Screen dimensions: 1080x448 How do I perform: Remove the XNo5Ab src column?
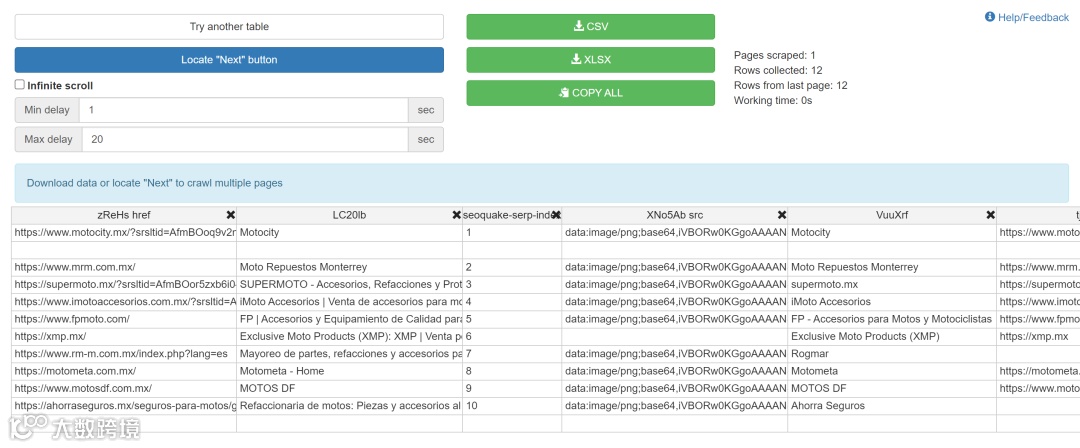click(782, 215)
